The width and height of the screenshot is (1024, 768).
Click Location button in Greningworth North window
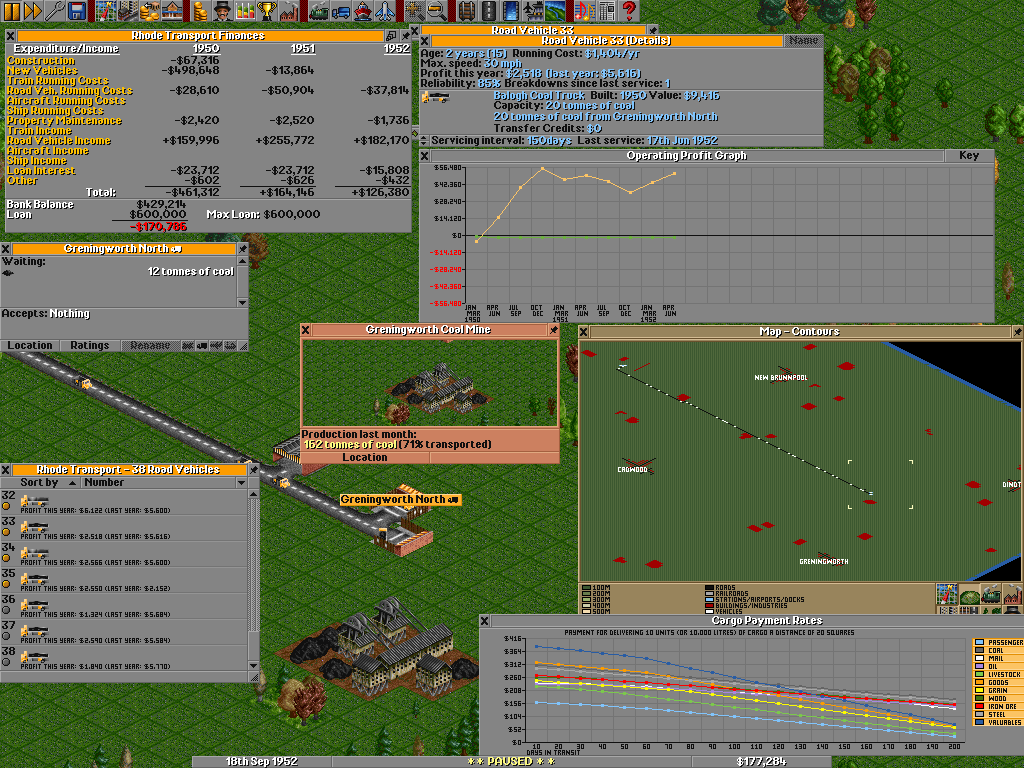pyautogui.click(x=30, y=345)
